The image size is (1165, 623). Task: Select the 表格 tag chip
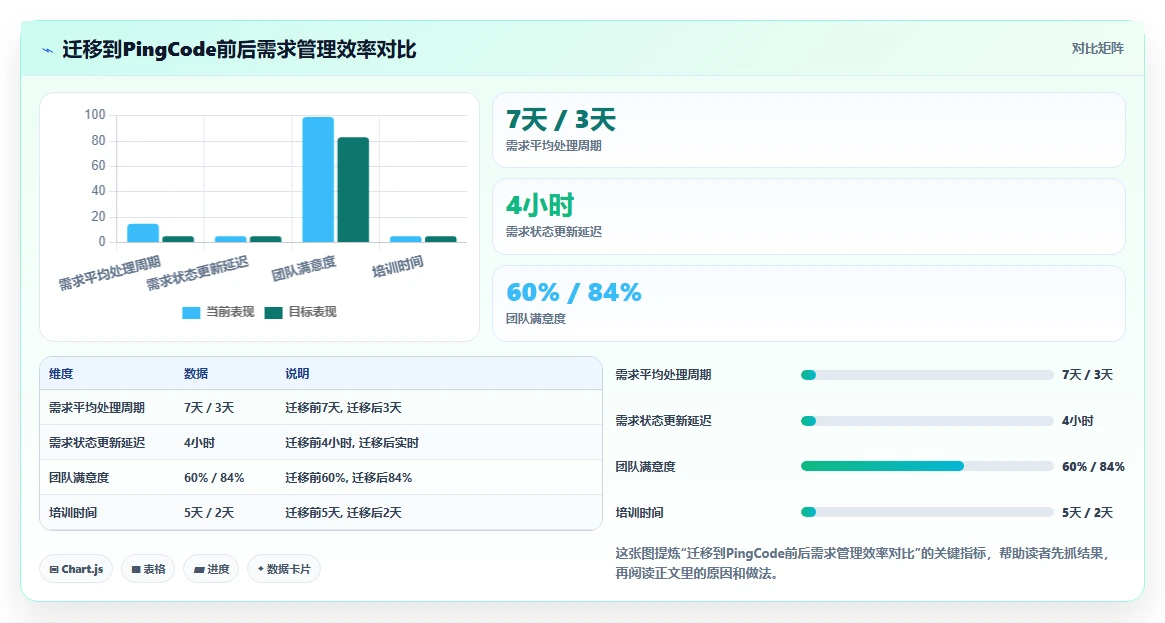[148, 569]
